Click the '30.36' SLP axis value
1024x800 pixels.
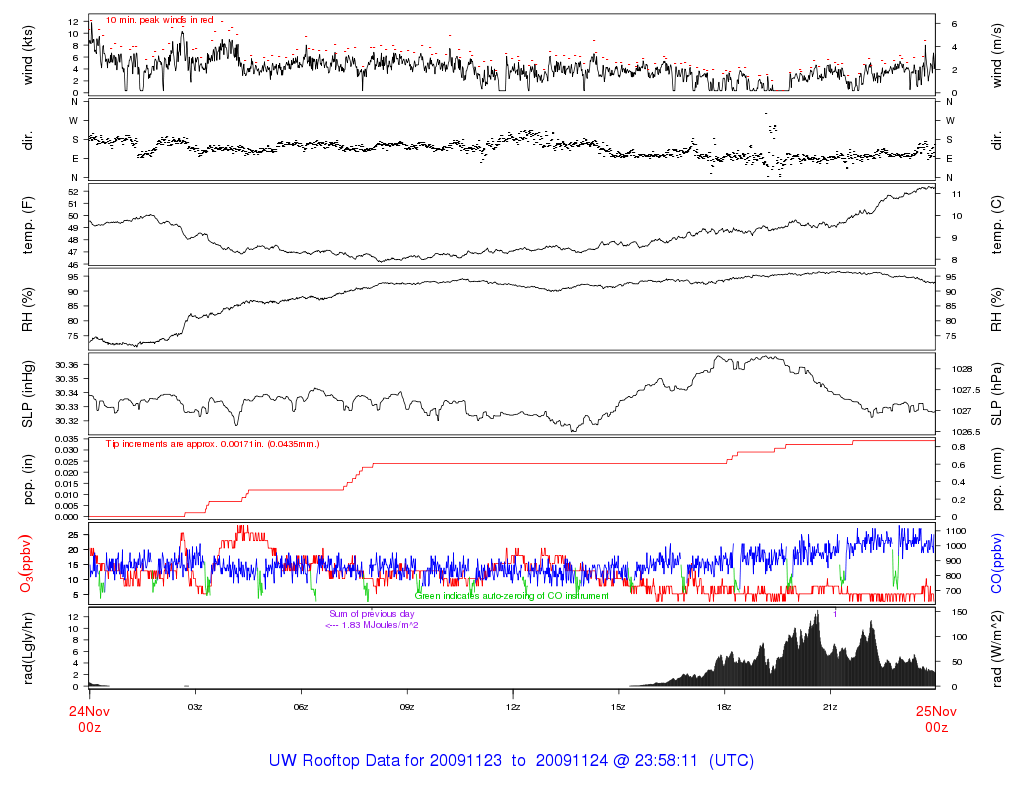(x=67, y=365)
